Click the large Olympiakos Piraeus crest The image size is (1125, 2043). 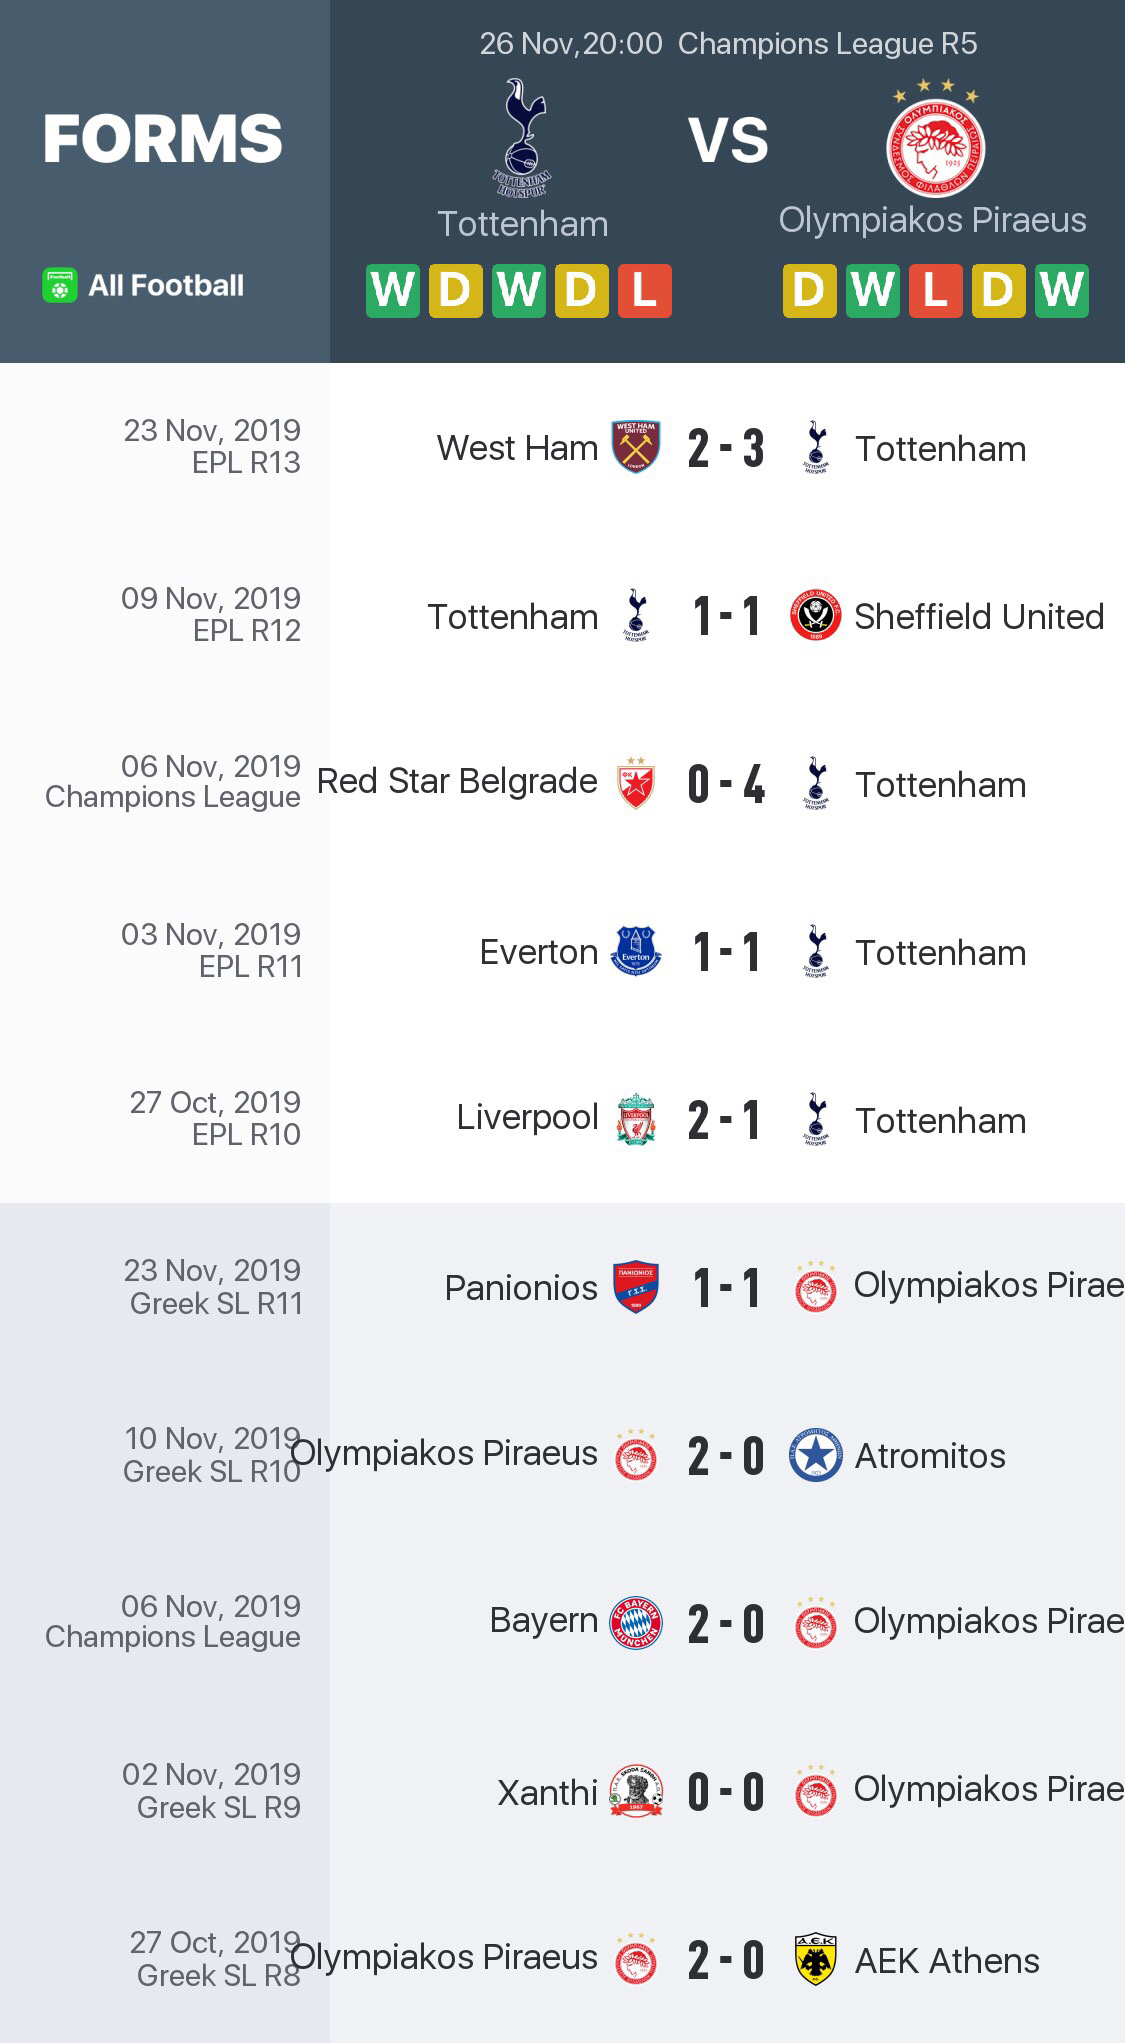935,140
